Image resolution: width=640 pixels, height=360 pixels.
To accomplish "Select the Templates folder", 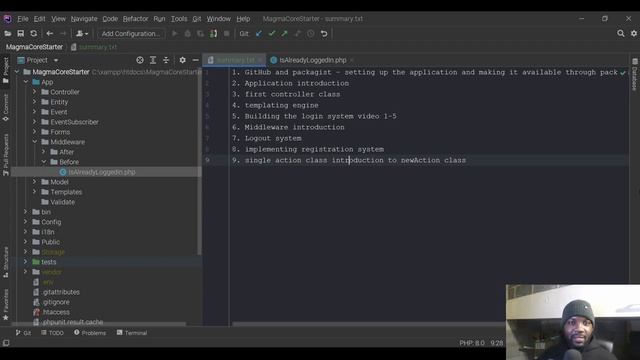I will pyautogui.click(x=66, y=192).
